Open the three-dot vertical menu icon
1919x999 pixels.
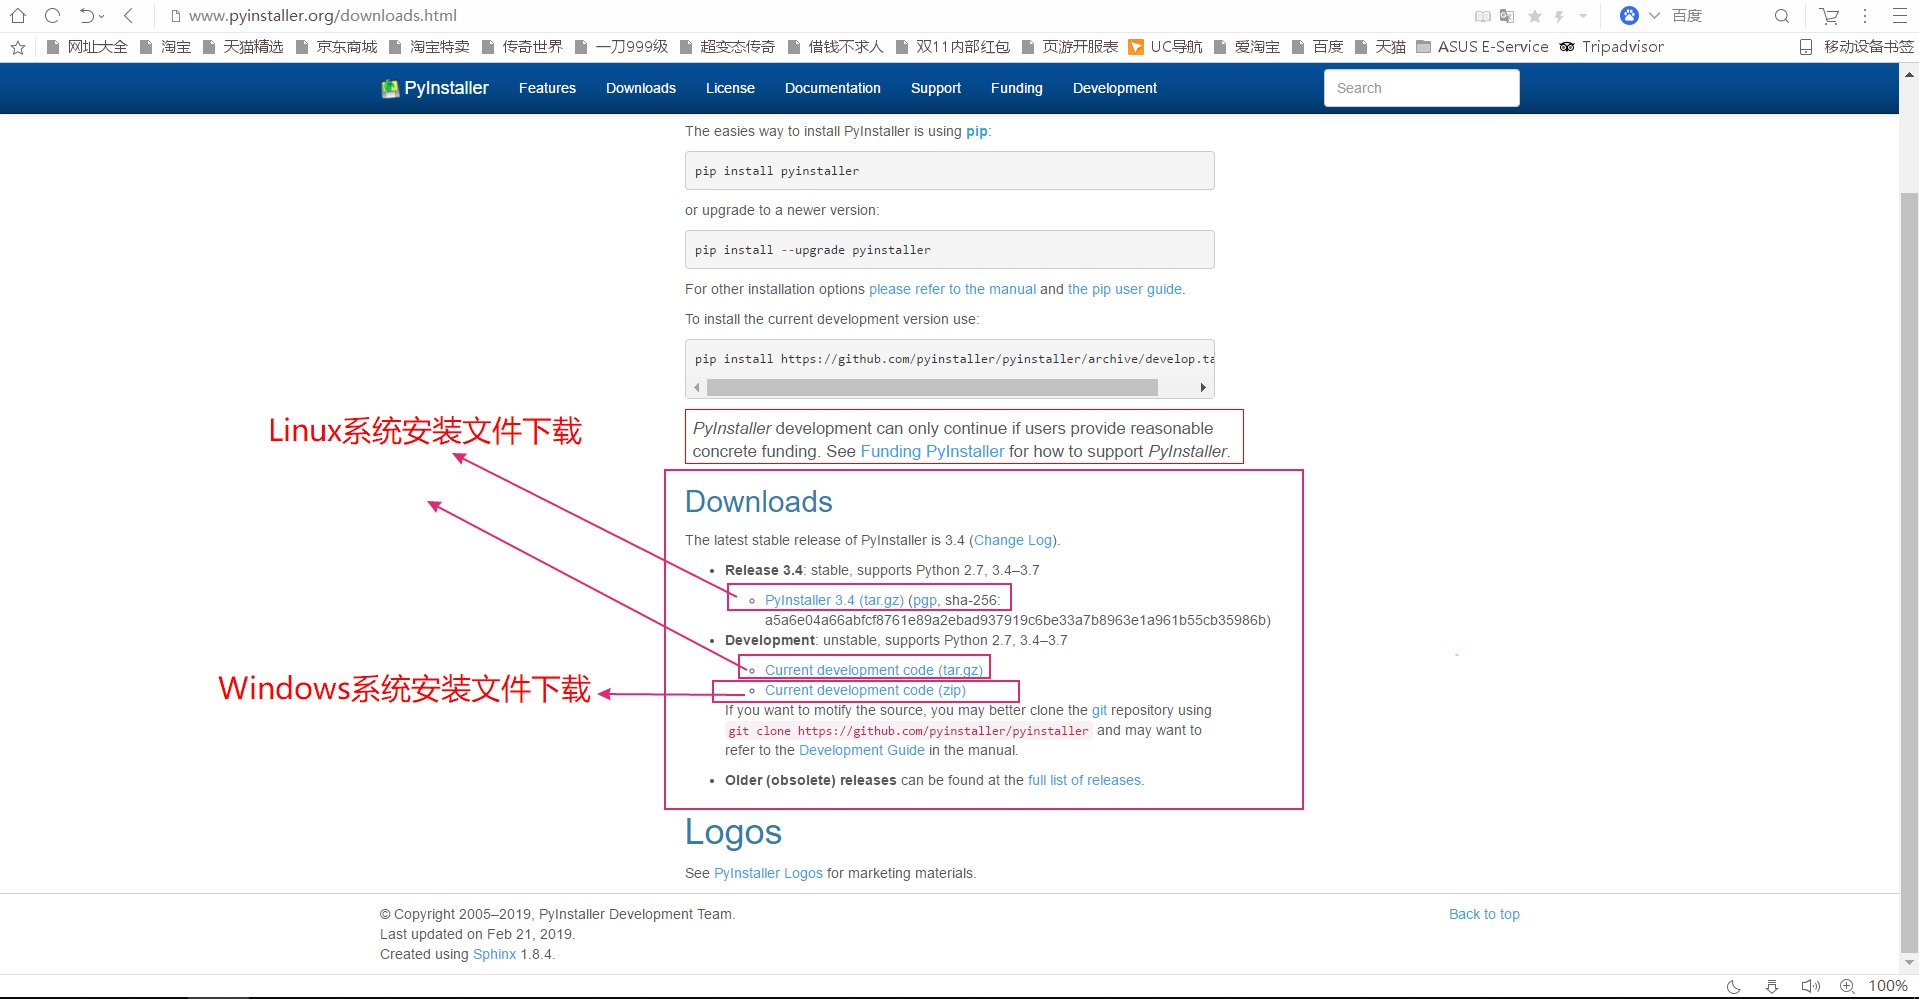click(1864, 16)
